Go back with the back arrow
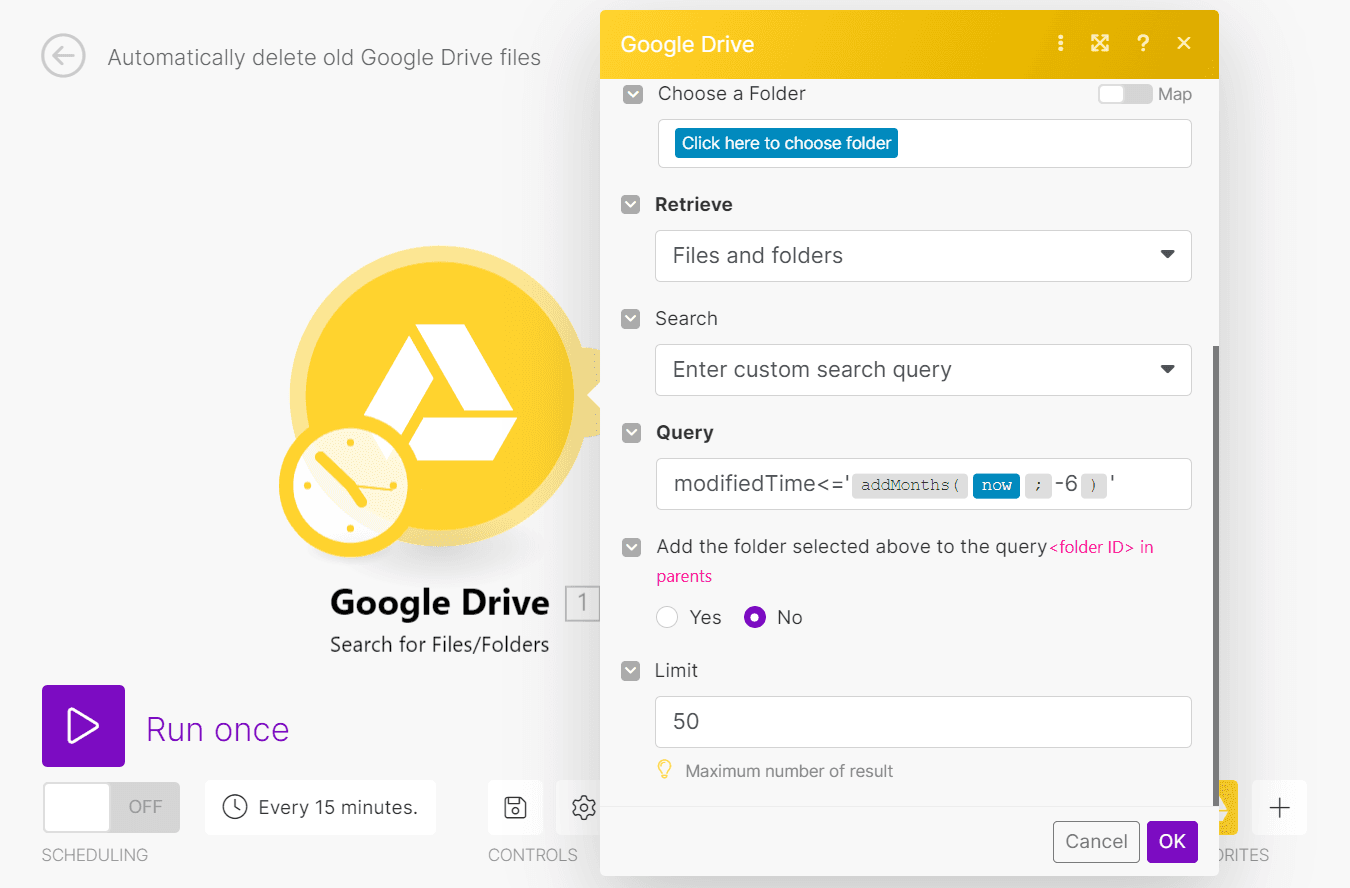The image size is (1350, 888). click(x=63, y=56)
